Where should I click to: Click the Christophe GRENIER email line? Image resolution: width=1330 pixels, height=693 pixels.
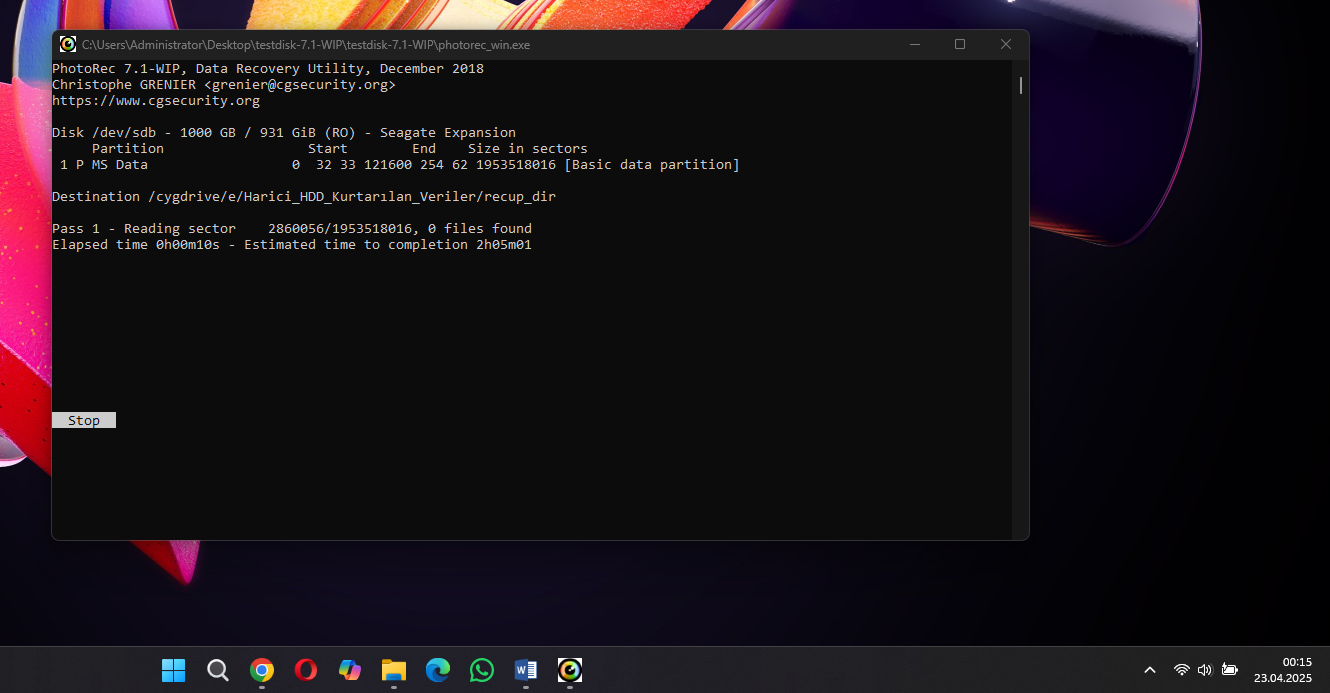(224, 84)
